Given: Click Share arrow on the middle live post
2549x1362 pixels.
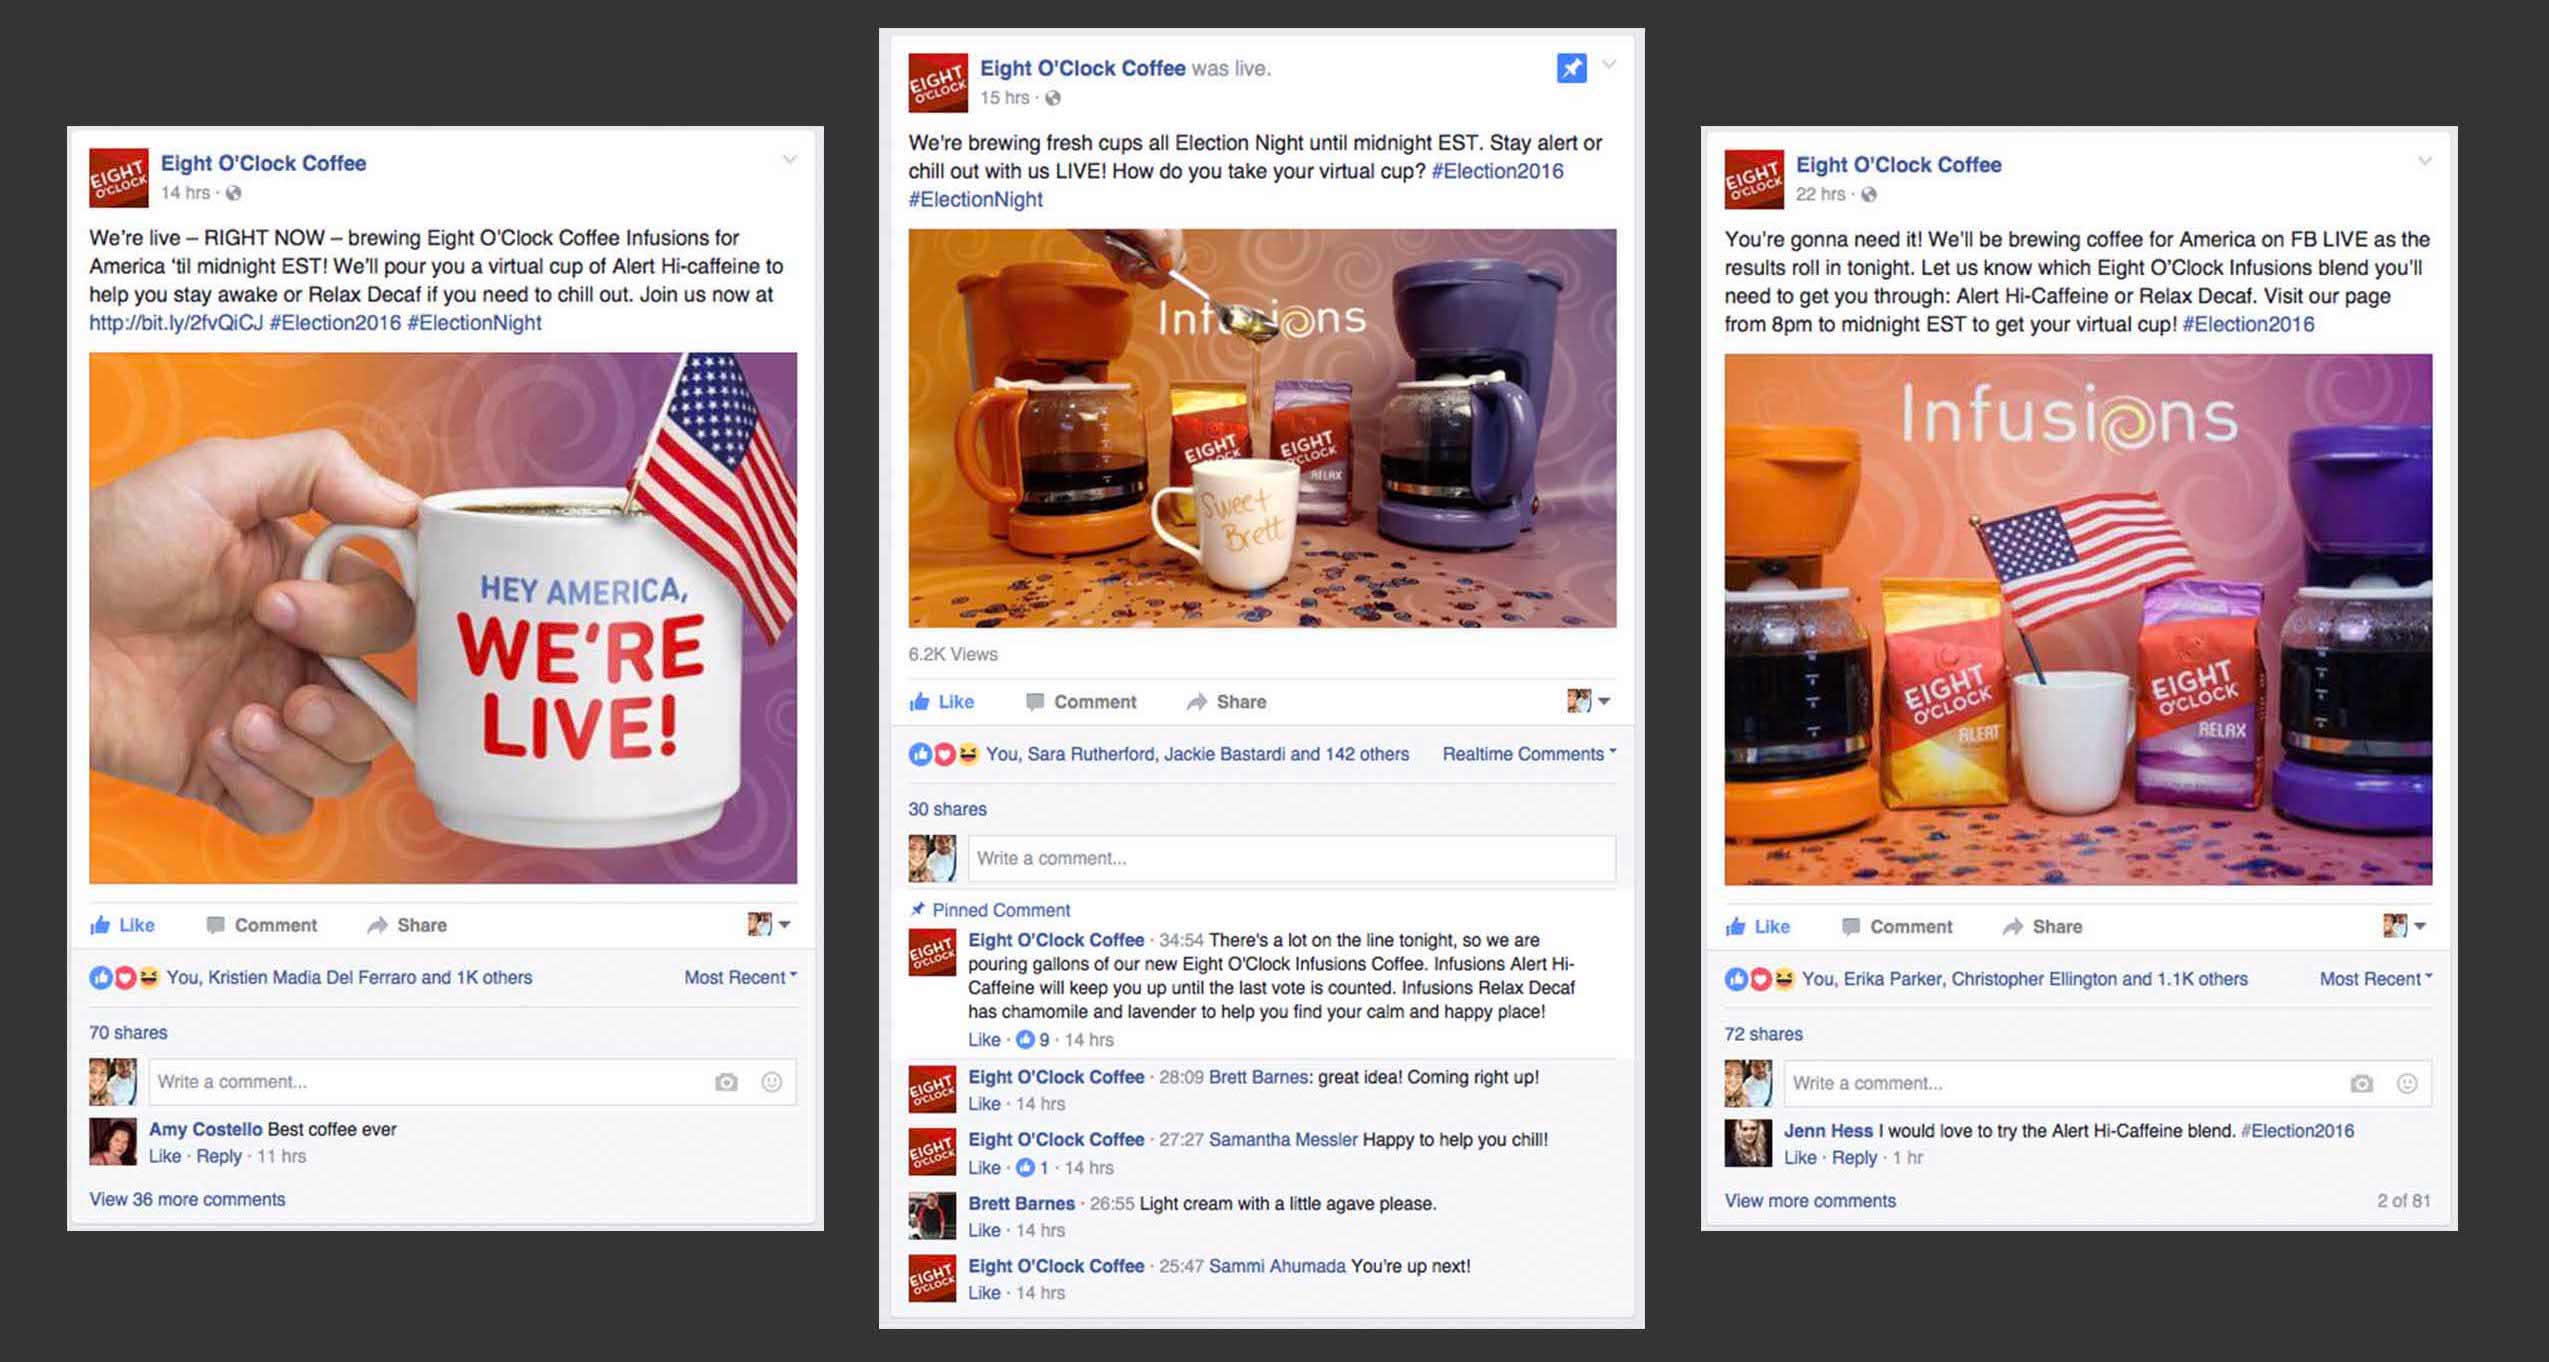Looking at the screenshot, I should [1196, 702].
